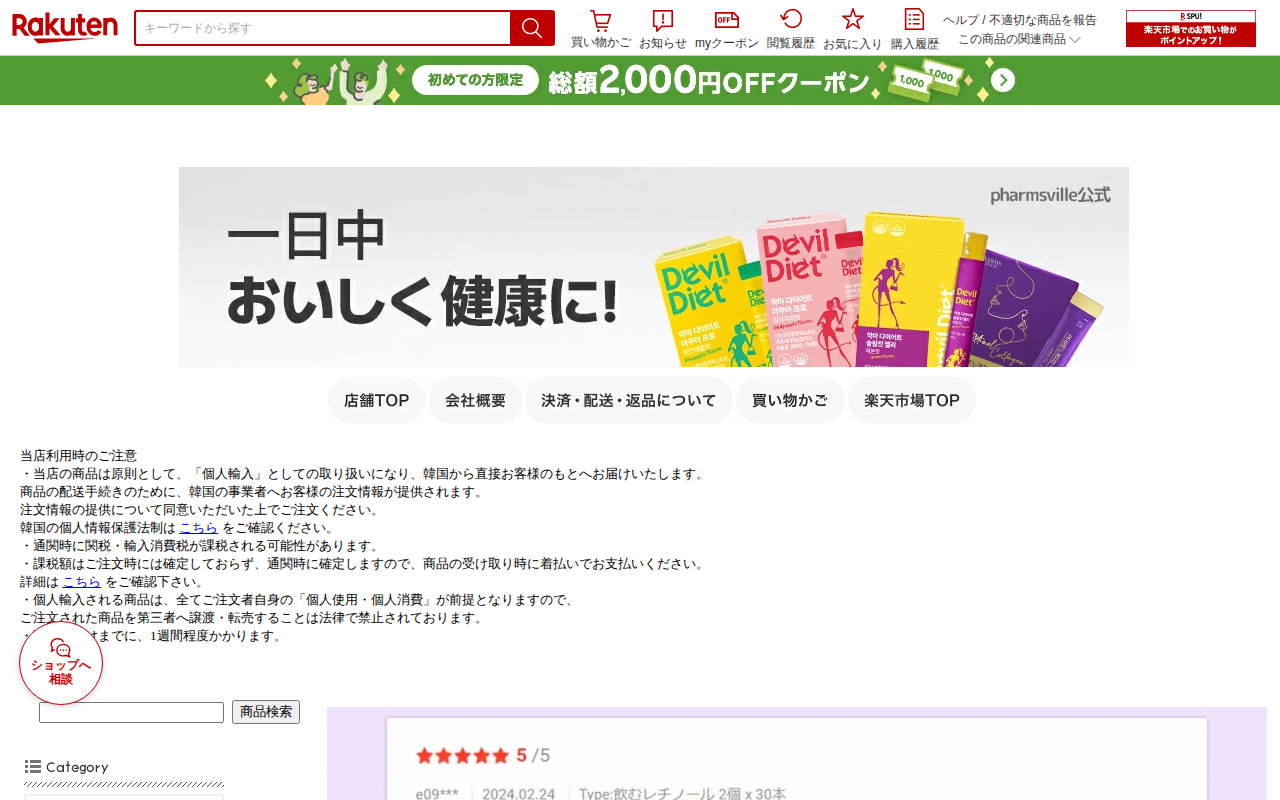Open the 楽天市場TOP menu item

click(912, 400)
